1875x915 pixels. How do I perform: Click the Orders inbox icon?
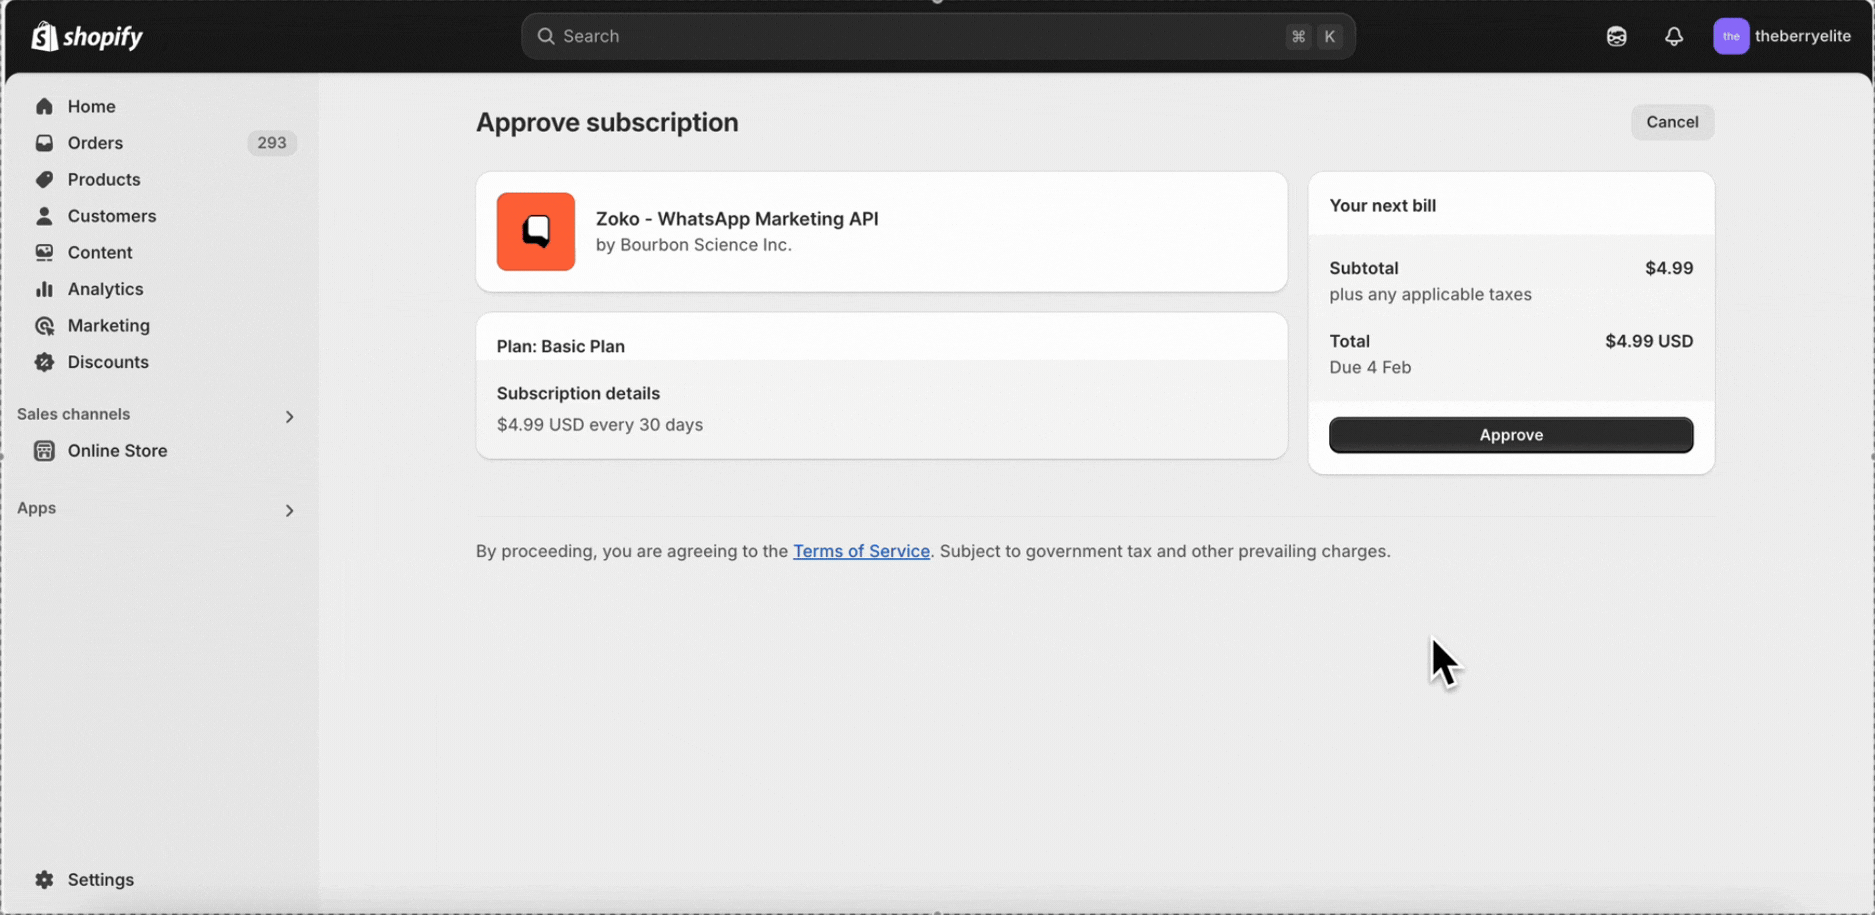click(x=44, y=143)
